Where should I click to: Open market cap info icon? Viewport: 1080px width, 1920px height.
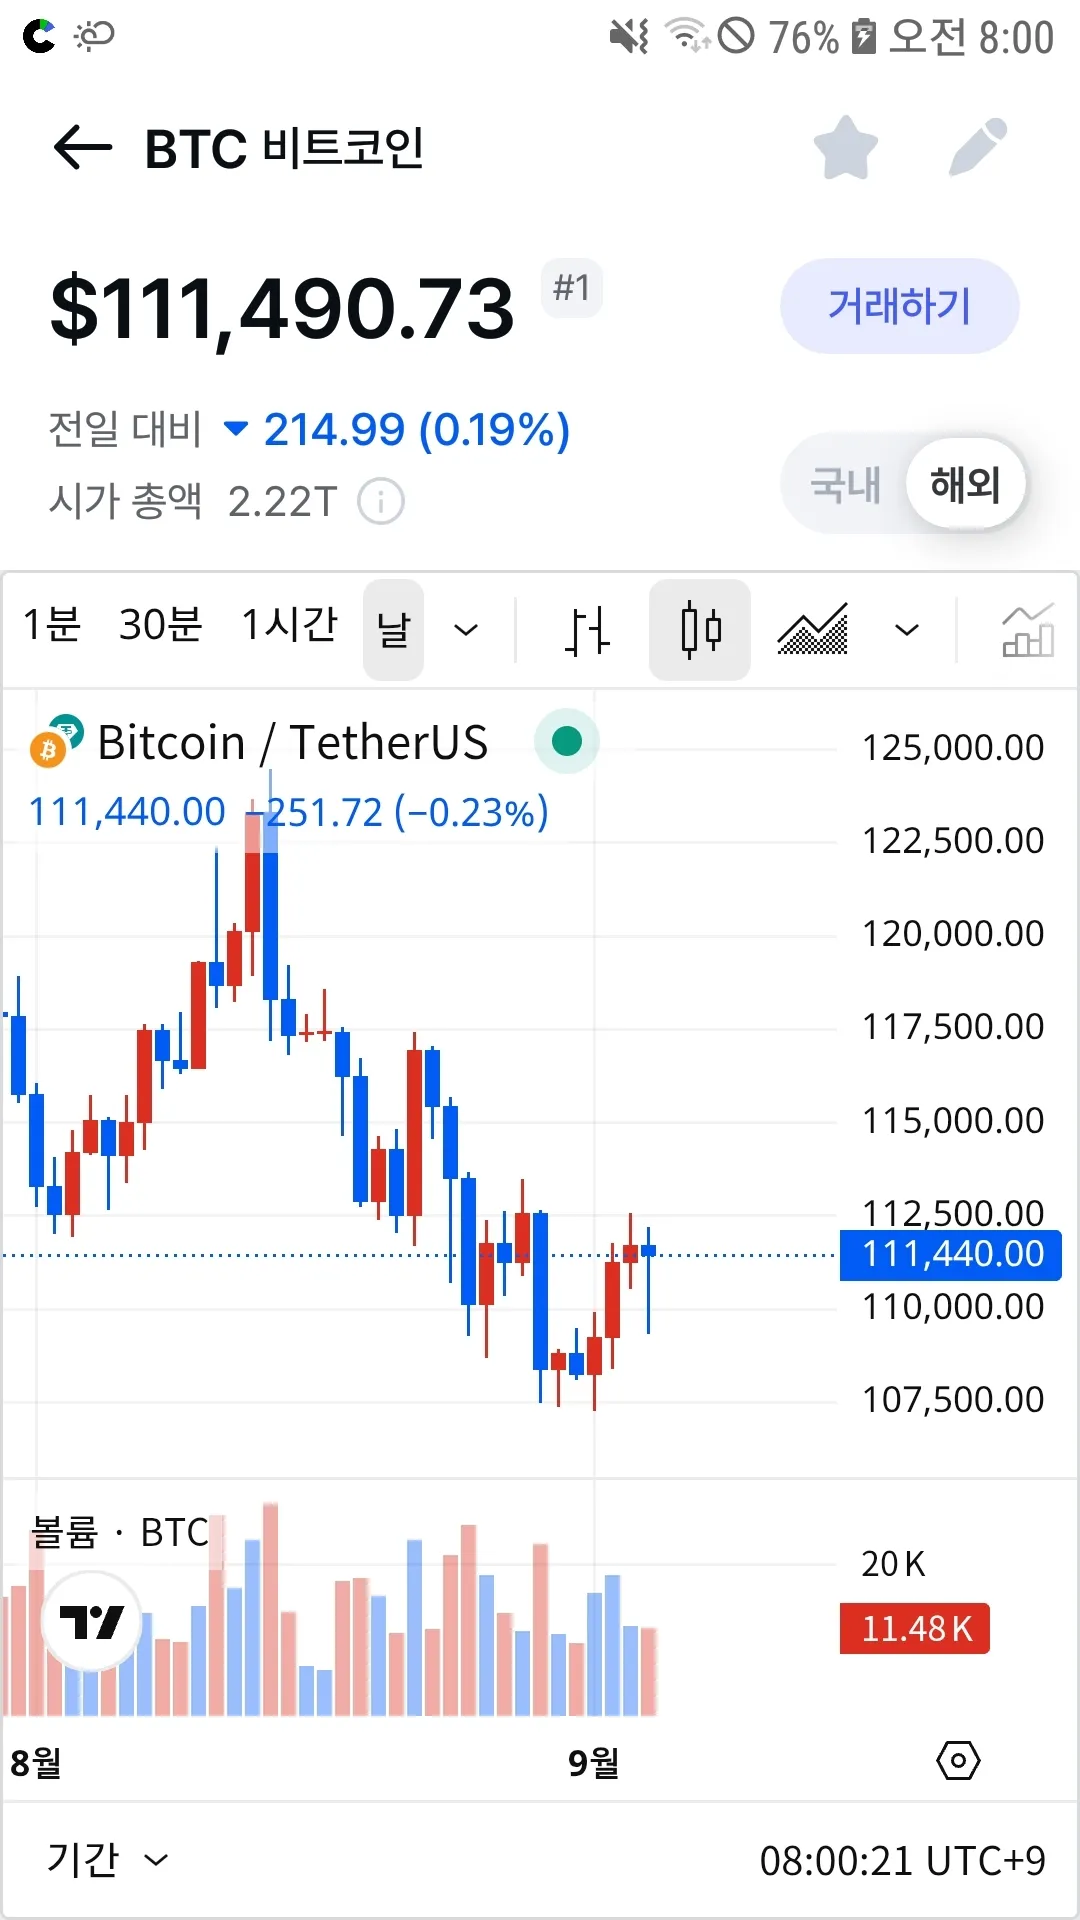(381, 501)
